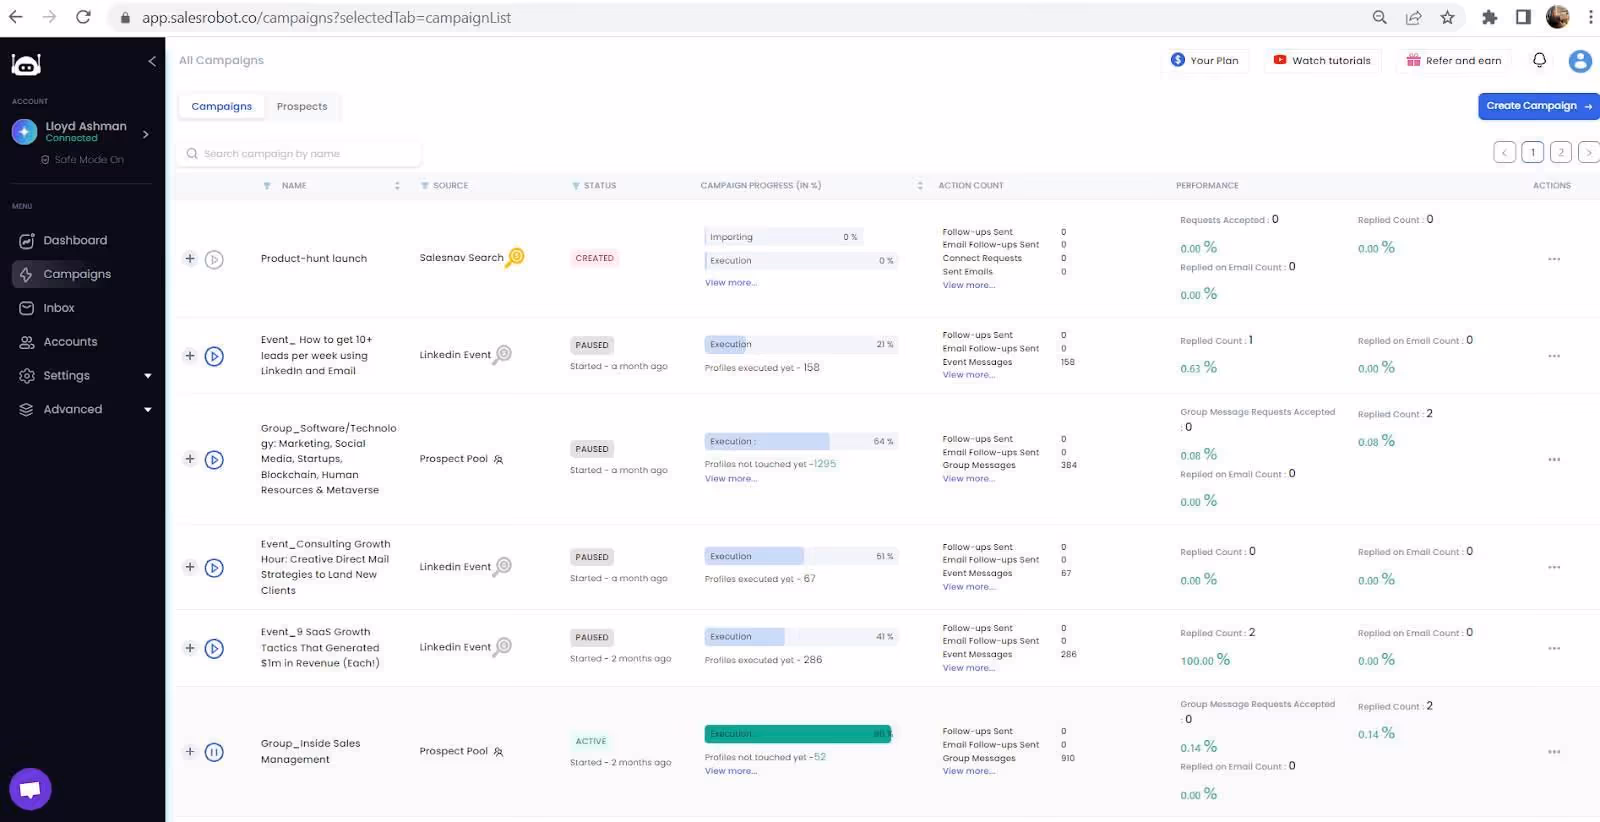Click the 64% Execution progress bar
Viewport: 1600px width, 822px height.
(x=801, y=441)
